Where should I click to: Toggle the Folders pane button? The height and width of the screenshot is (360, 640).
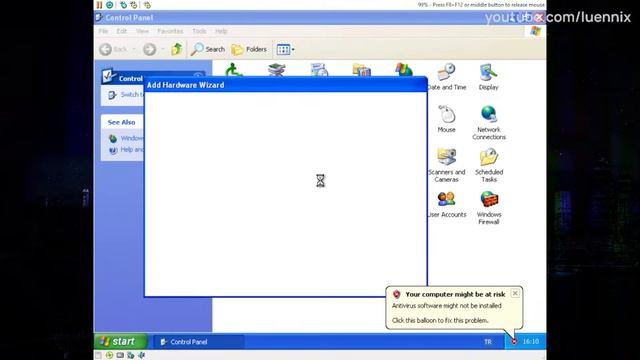[249, 49]
